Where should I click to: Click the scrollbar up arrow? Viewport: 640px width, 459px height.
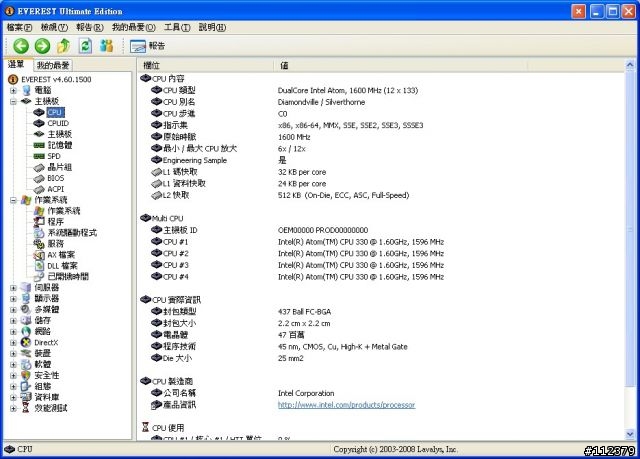pyautogui.click(x=629, y=65)
